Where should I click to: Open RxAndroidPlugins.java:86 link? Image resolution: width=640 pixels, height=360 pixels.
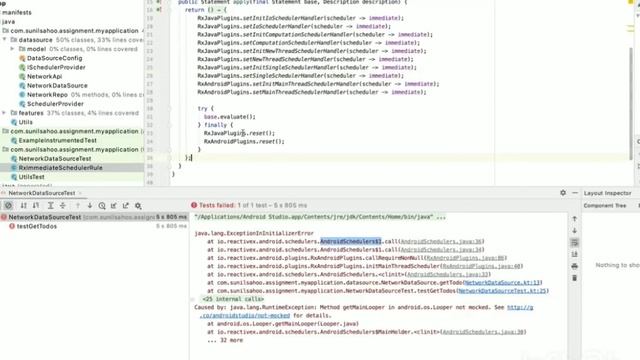point(465,258)
